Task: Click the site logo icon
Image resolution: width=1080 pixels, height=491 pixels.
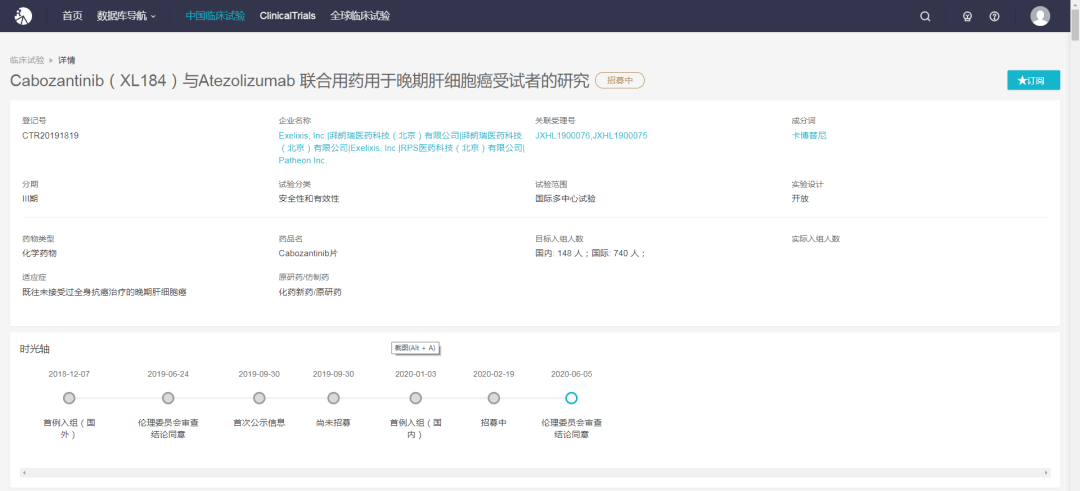Action: click(23, 15)
